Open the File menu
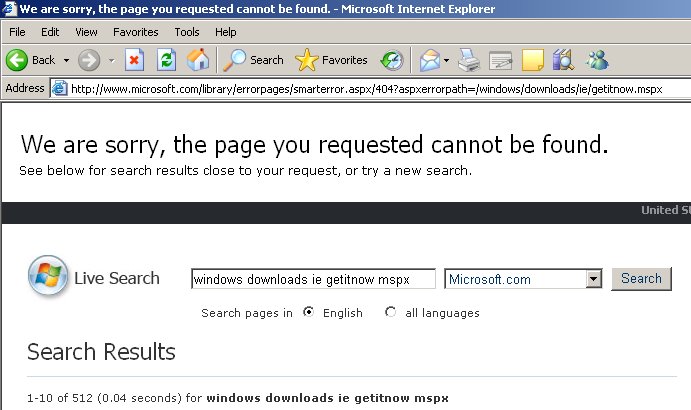The height and width of the screenshot is (410, 691). (x=17, y=32)
